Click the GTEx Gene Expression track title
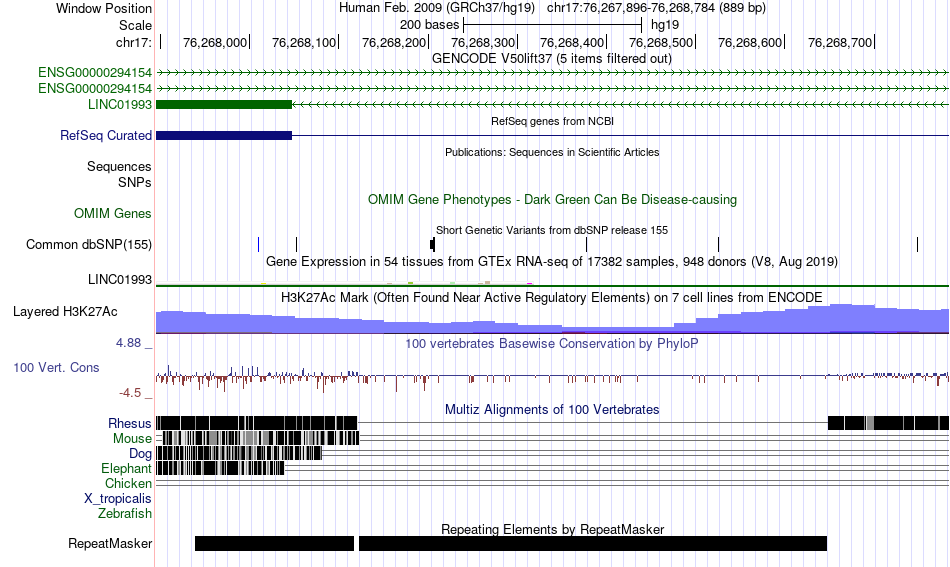The width and height of the screenshot is (950, 567). (552, 262)
